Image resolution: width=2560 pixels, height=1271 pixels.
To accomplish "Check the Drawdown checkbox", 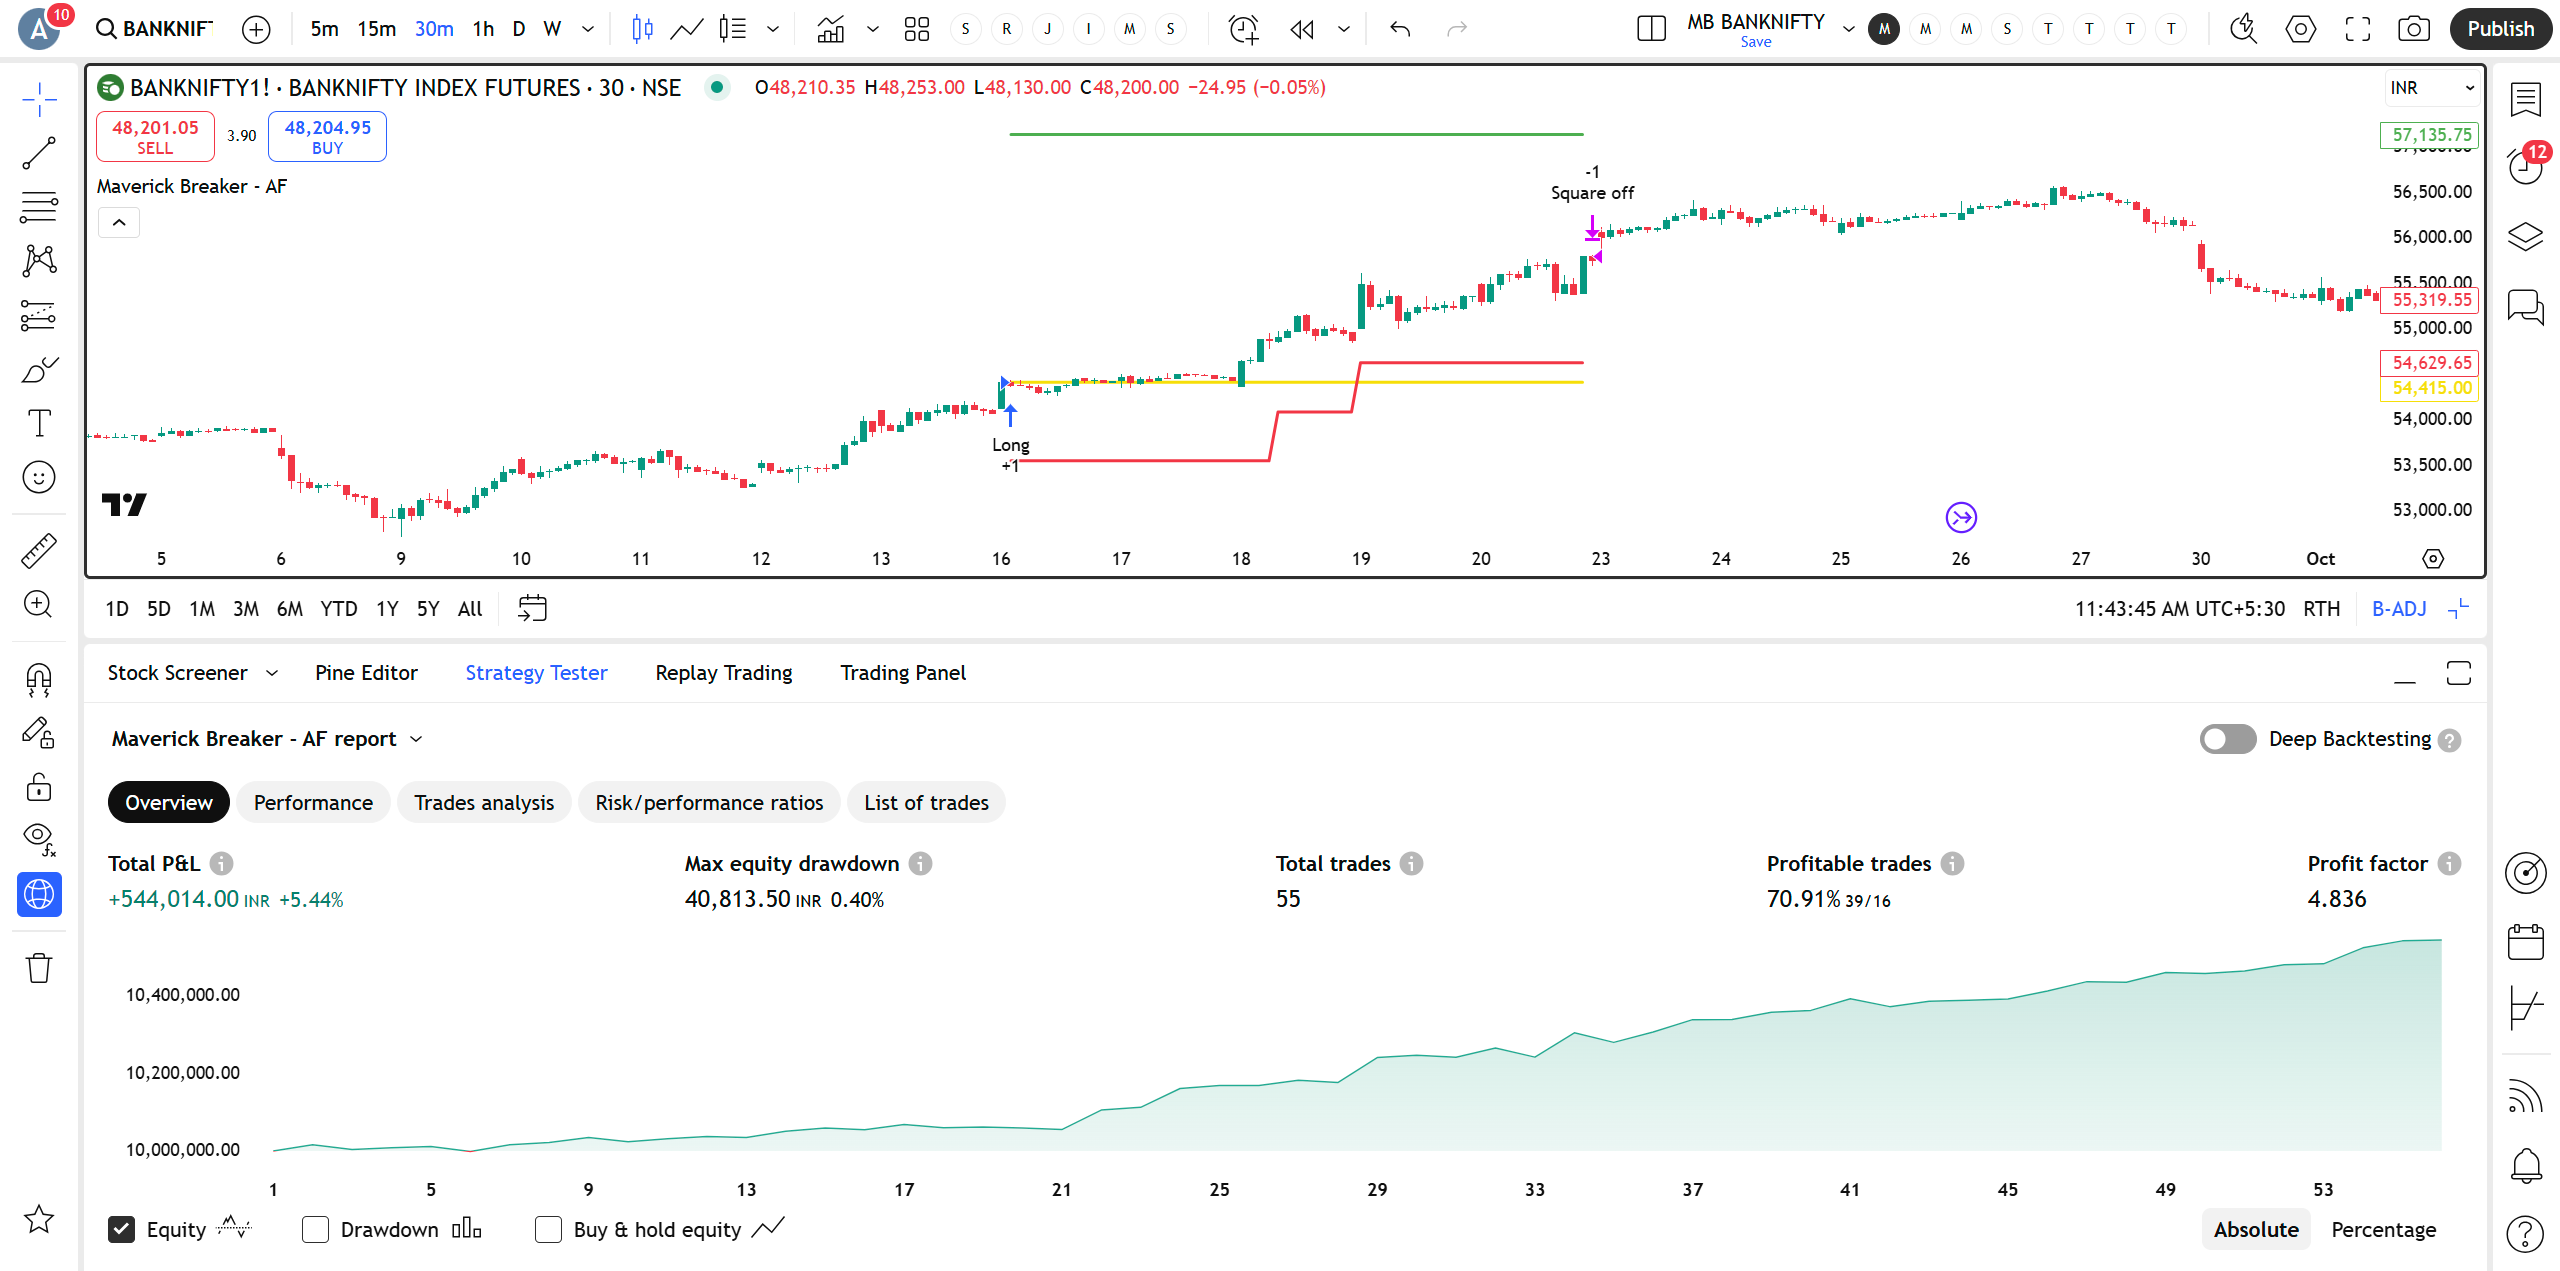I will (315, 1230).
